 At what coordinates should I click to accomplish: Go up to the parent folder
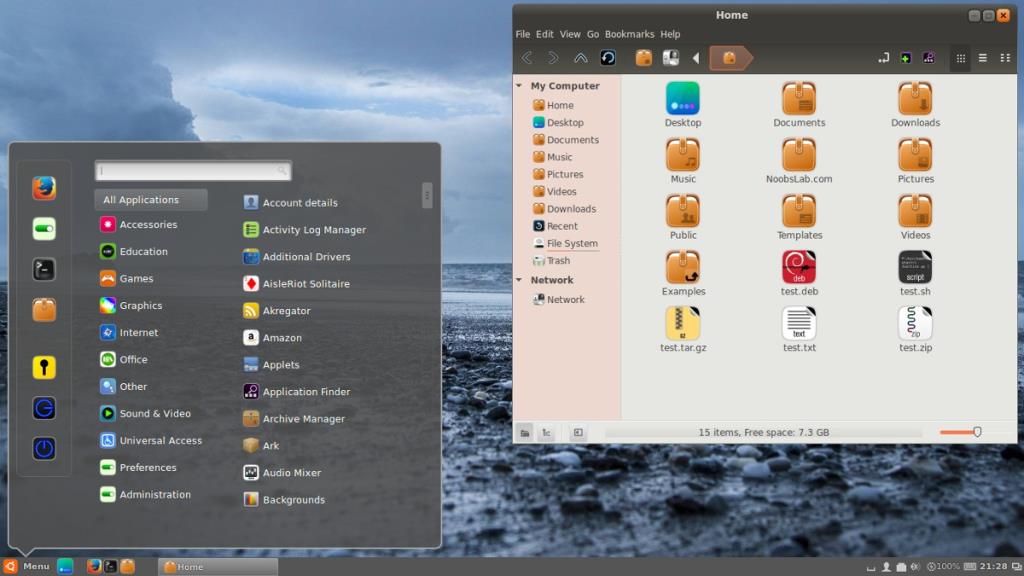coord(580,58)
